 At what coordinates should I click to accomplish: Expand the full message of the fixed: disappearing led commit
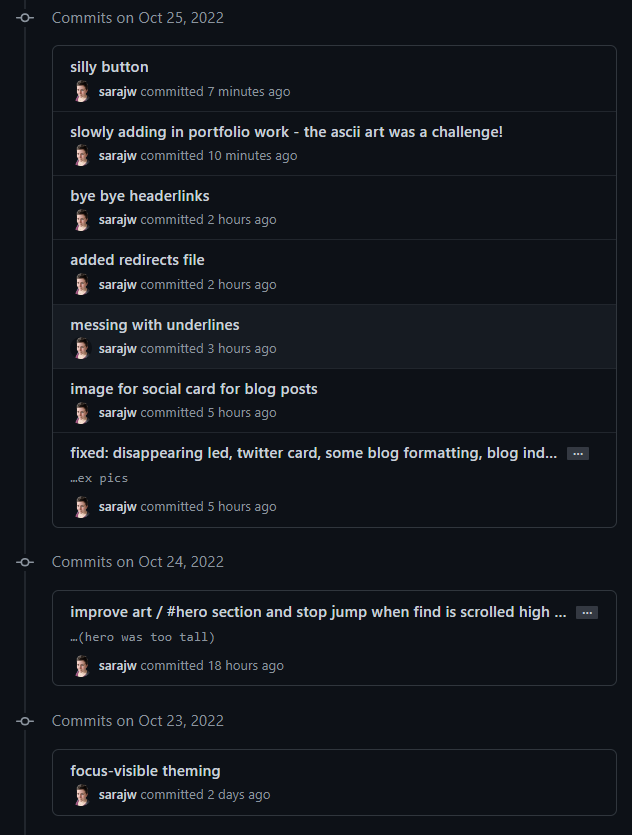coord(577,453)
